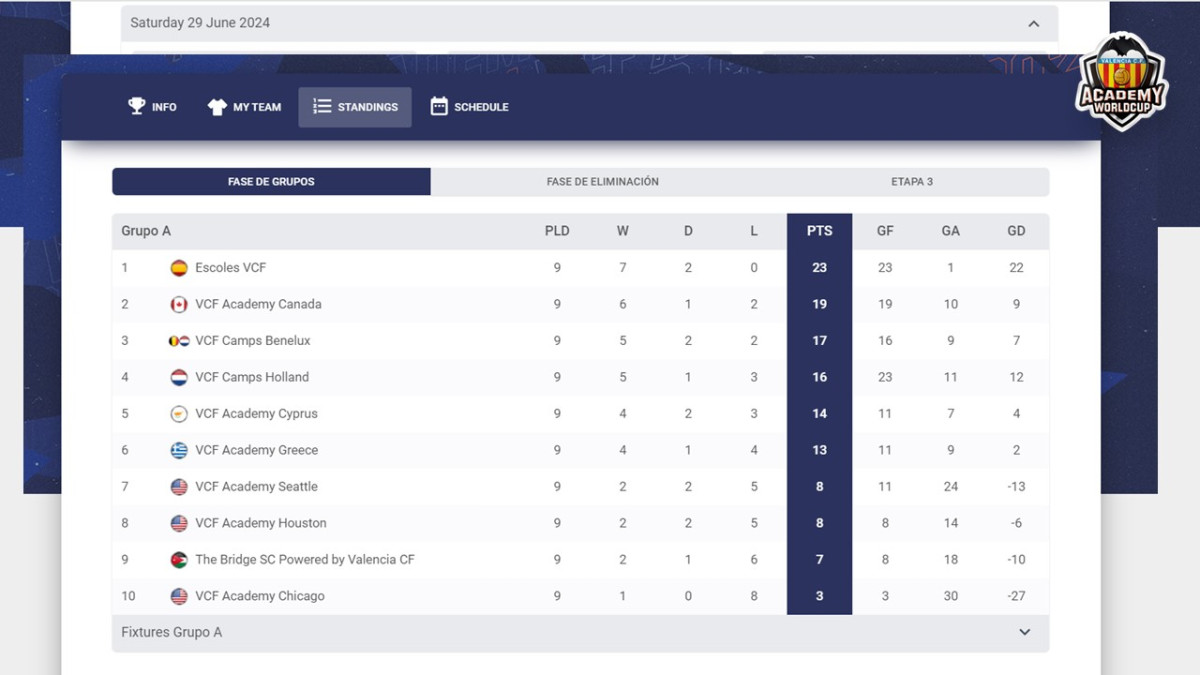Open the My Team menu item
The image size is (1200, 675).
click(244, 107)
